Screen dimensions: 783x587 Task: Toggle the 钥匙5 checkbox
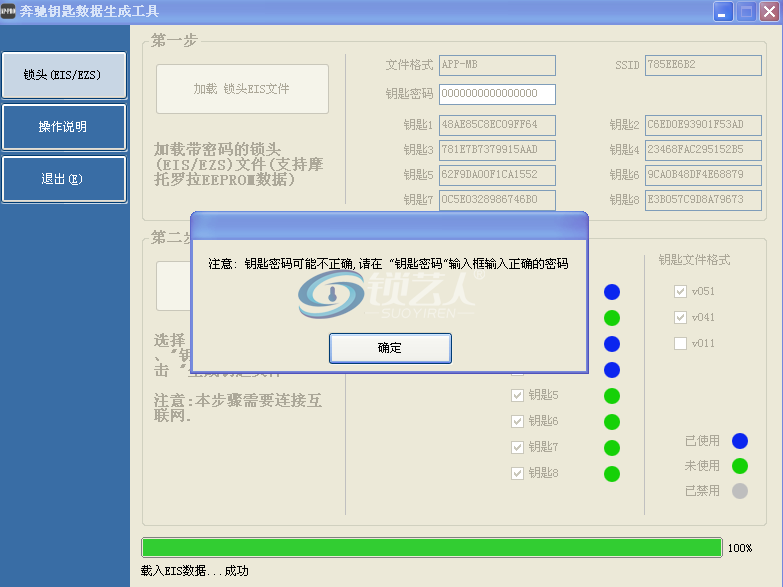[517, 395]
